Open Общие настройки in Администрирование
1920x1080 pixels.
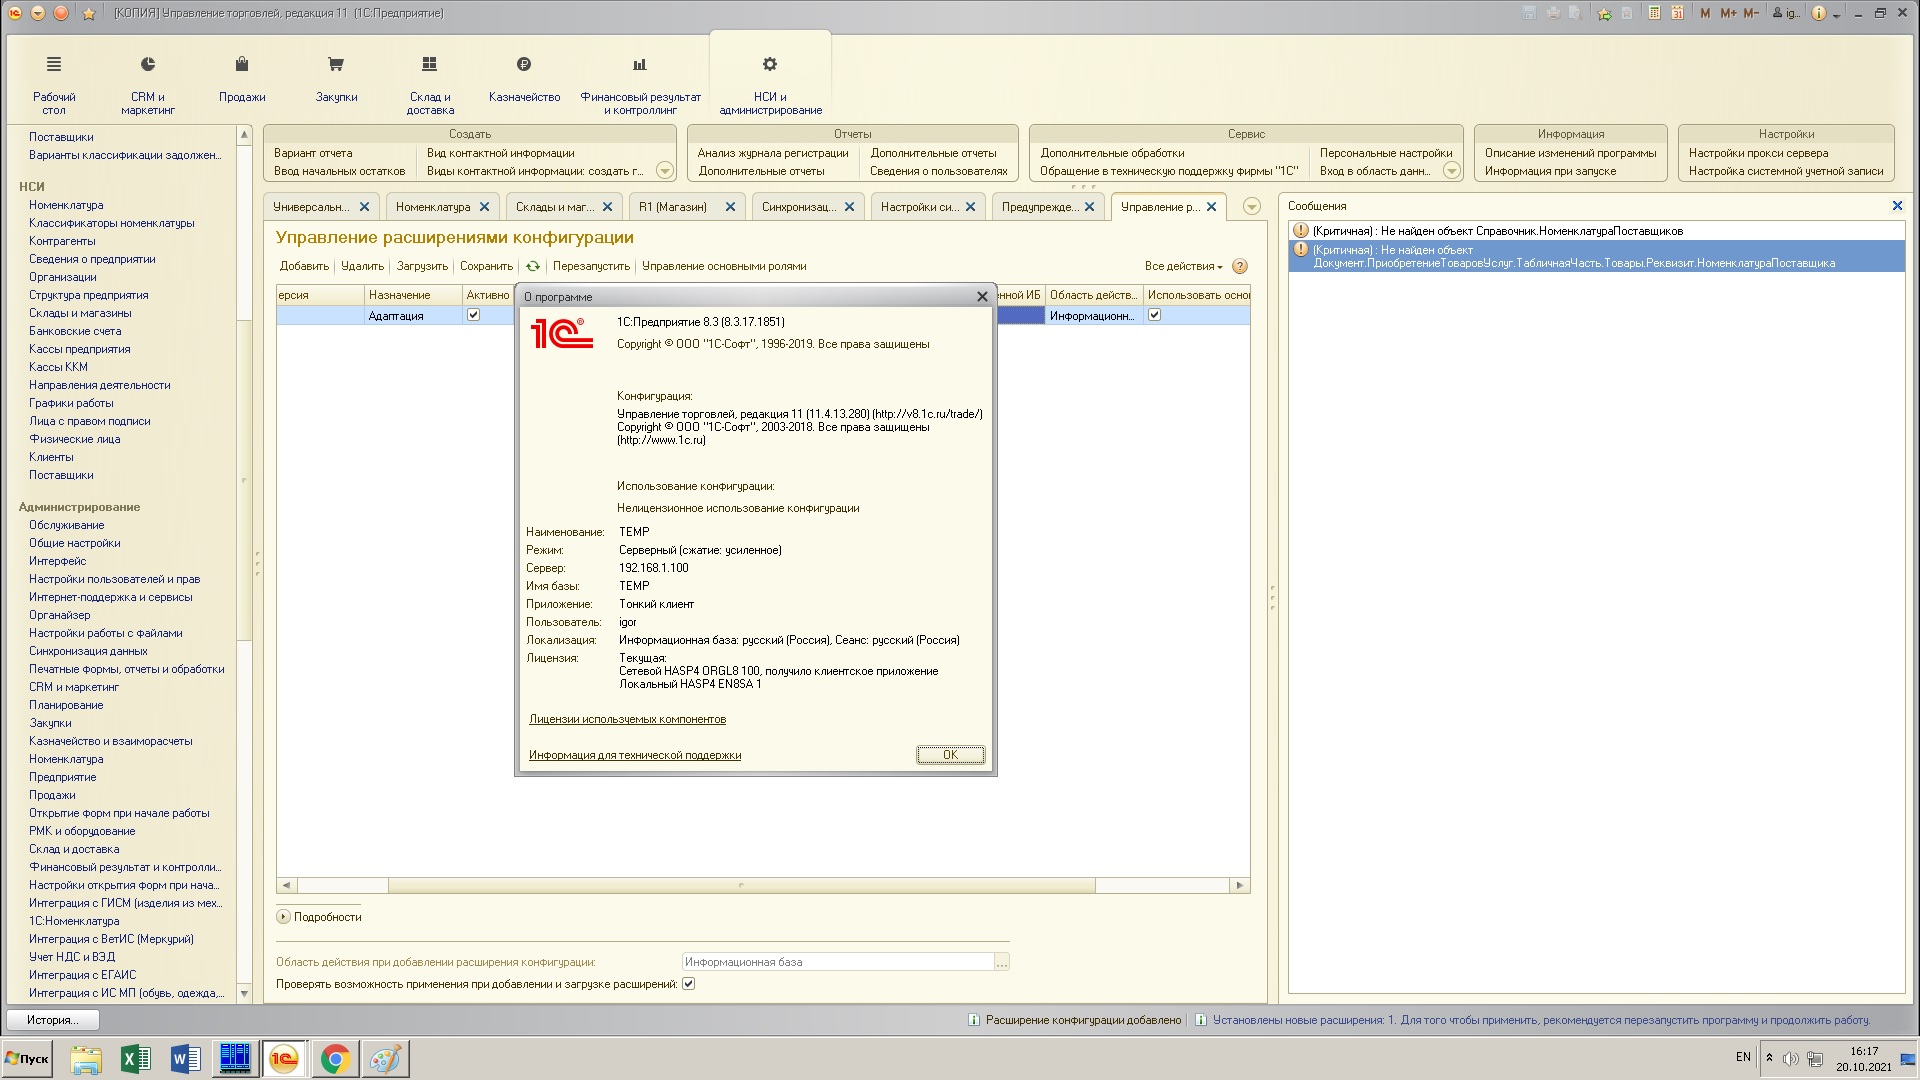tap(74, 543)
